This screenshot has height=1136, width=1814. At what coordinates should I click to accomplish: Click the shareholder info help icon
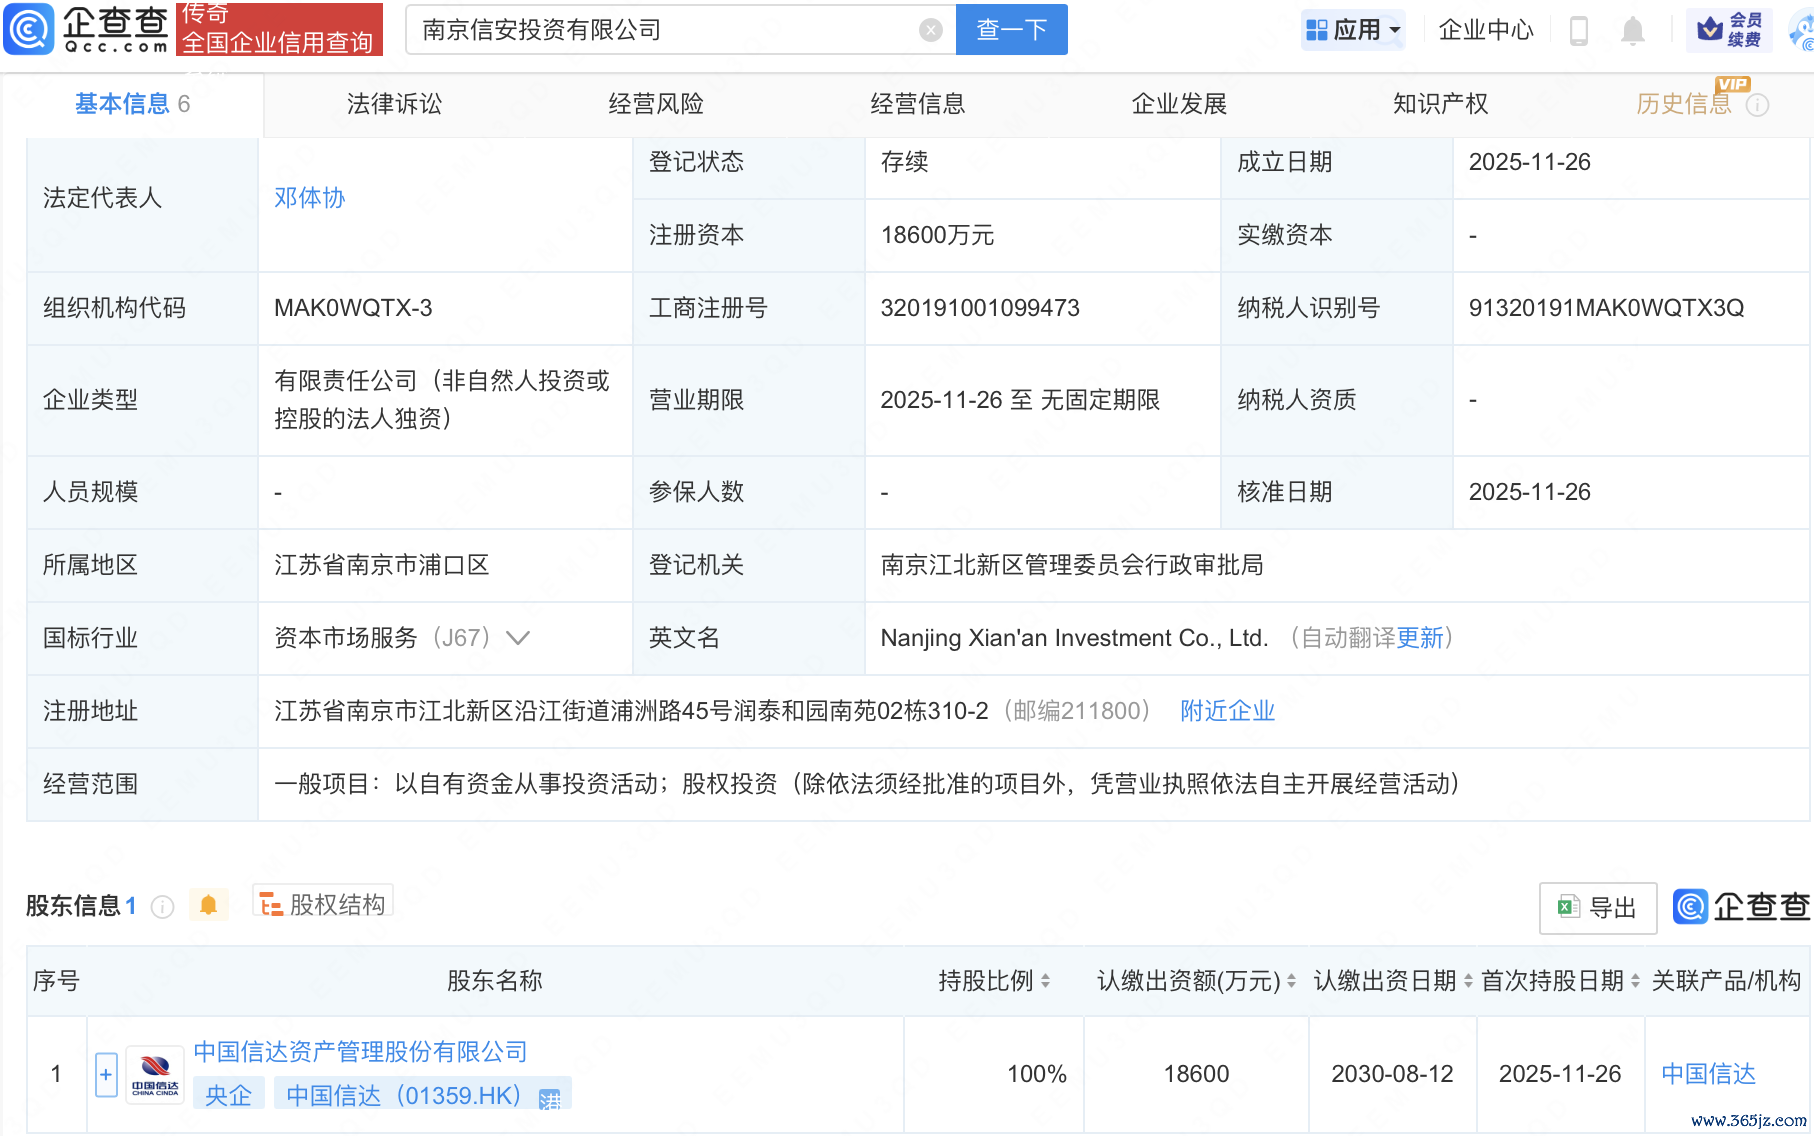point(162,906)
